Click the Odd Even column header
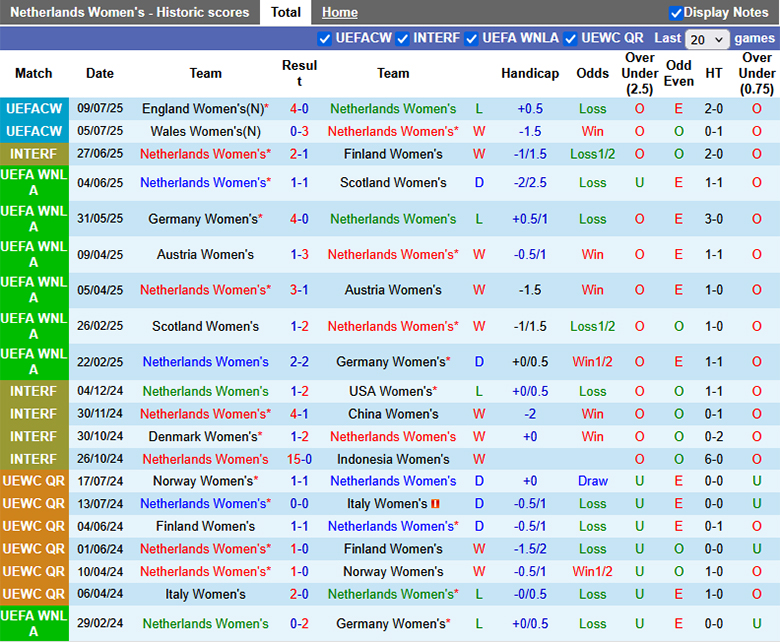 pyautogui.click(x=679, y=74)
